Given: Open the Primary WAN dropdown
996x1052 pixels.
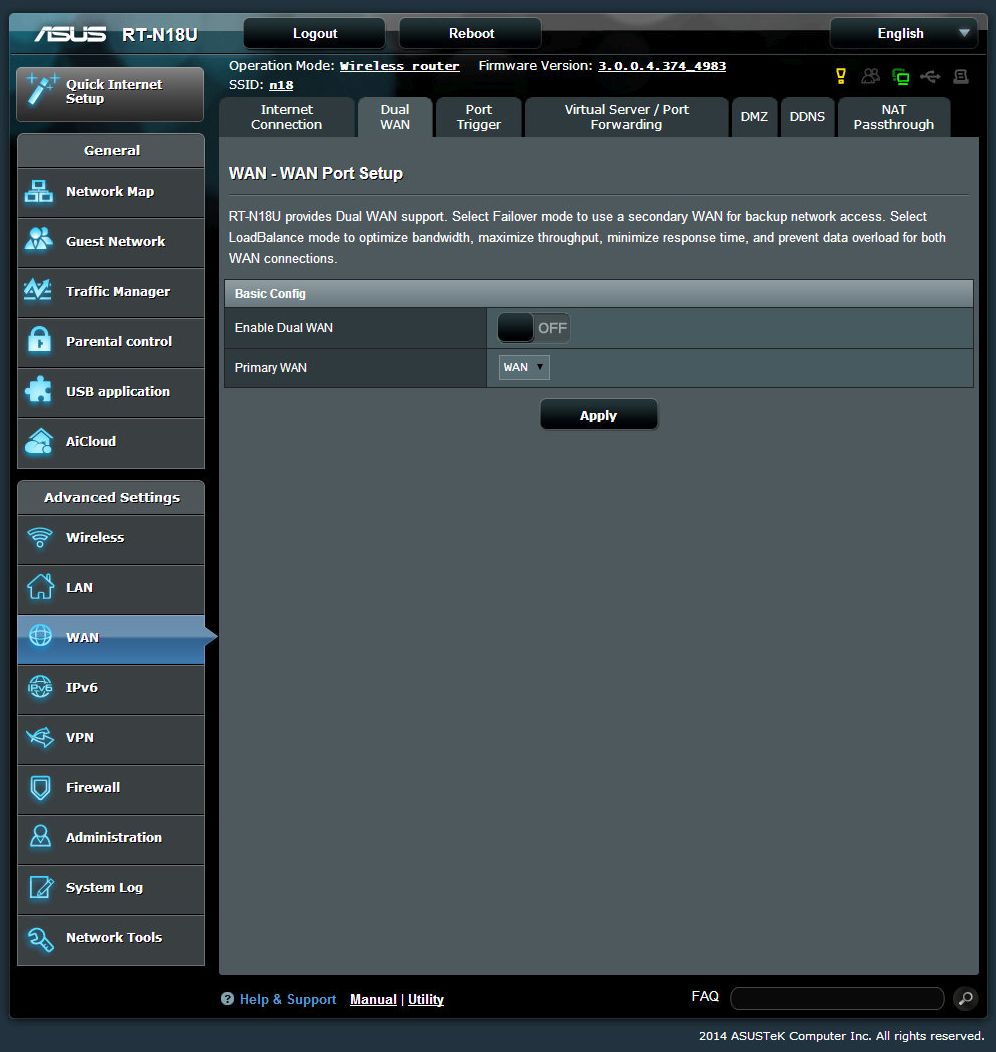Looking at the screenshot, I should coord(524,367).
